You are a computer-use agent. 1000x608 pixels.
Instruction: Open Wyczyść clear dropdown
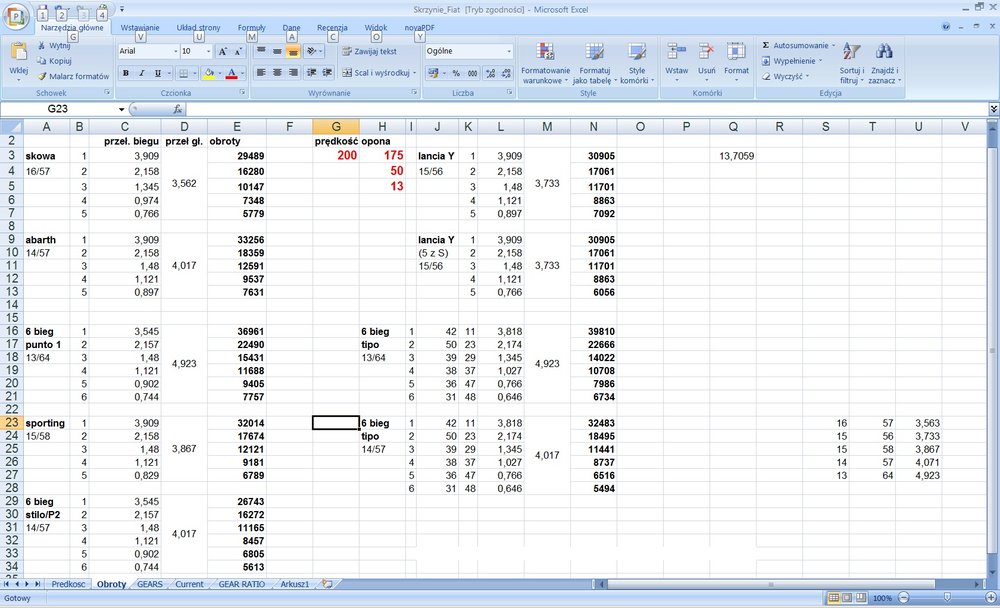(x=807, y=77)
